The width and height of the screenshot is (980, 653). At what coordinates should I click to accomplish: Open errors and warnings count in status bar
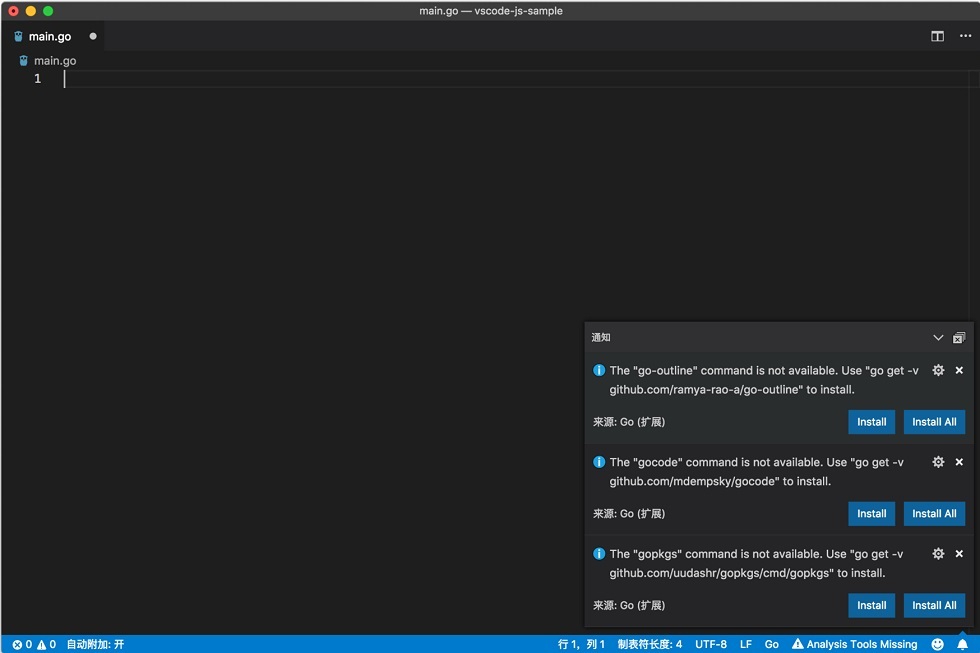point(34,644)
